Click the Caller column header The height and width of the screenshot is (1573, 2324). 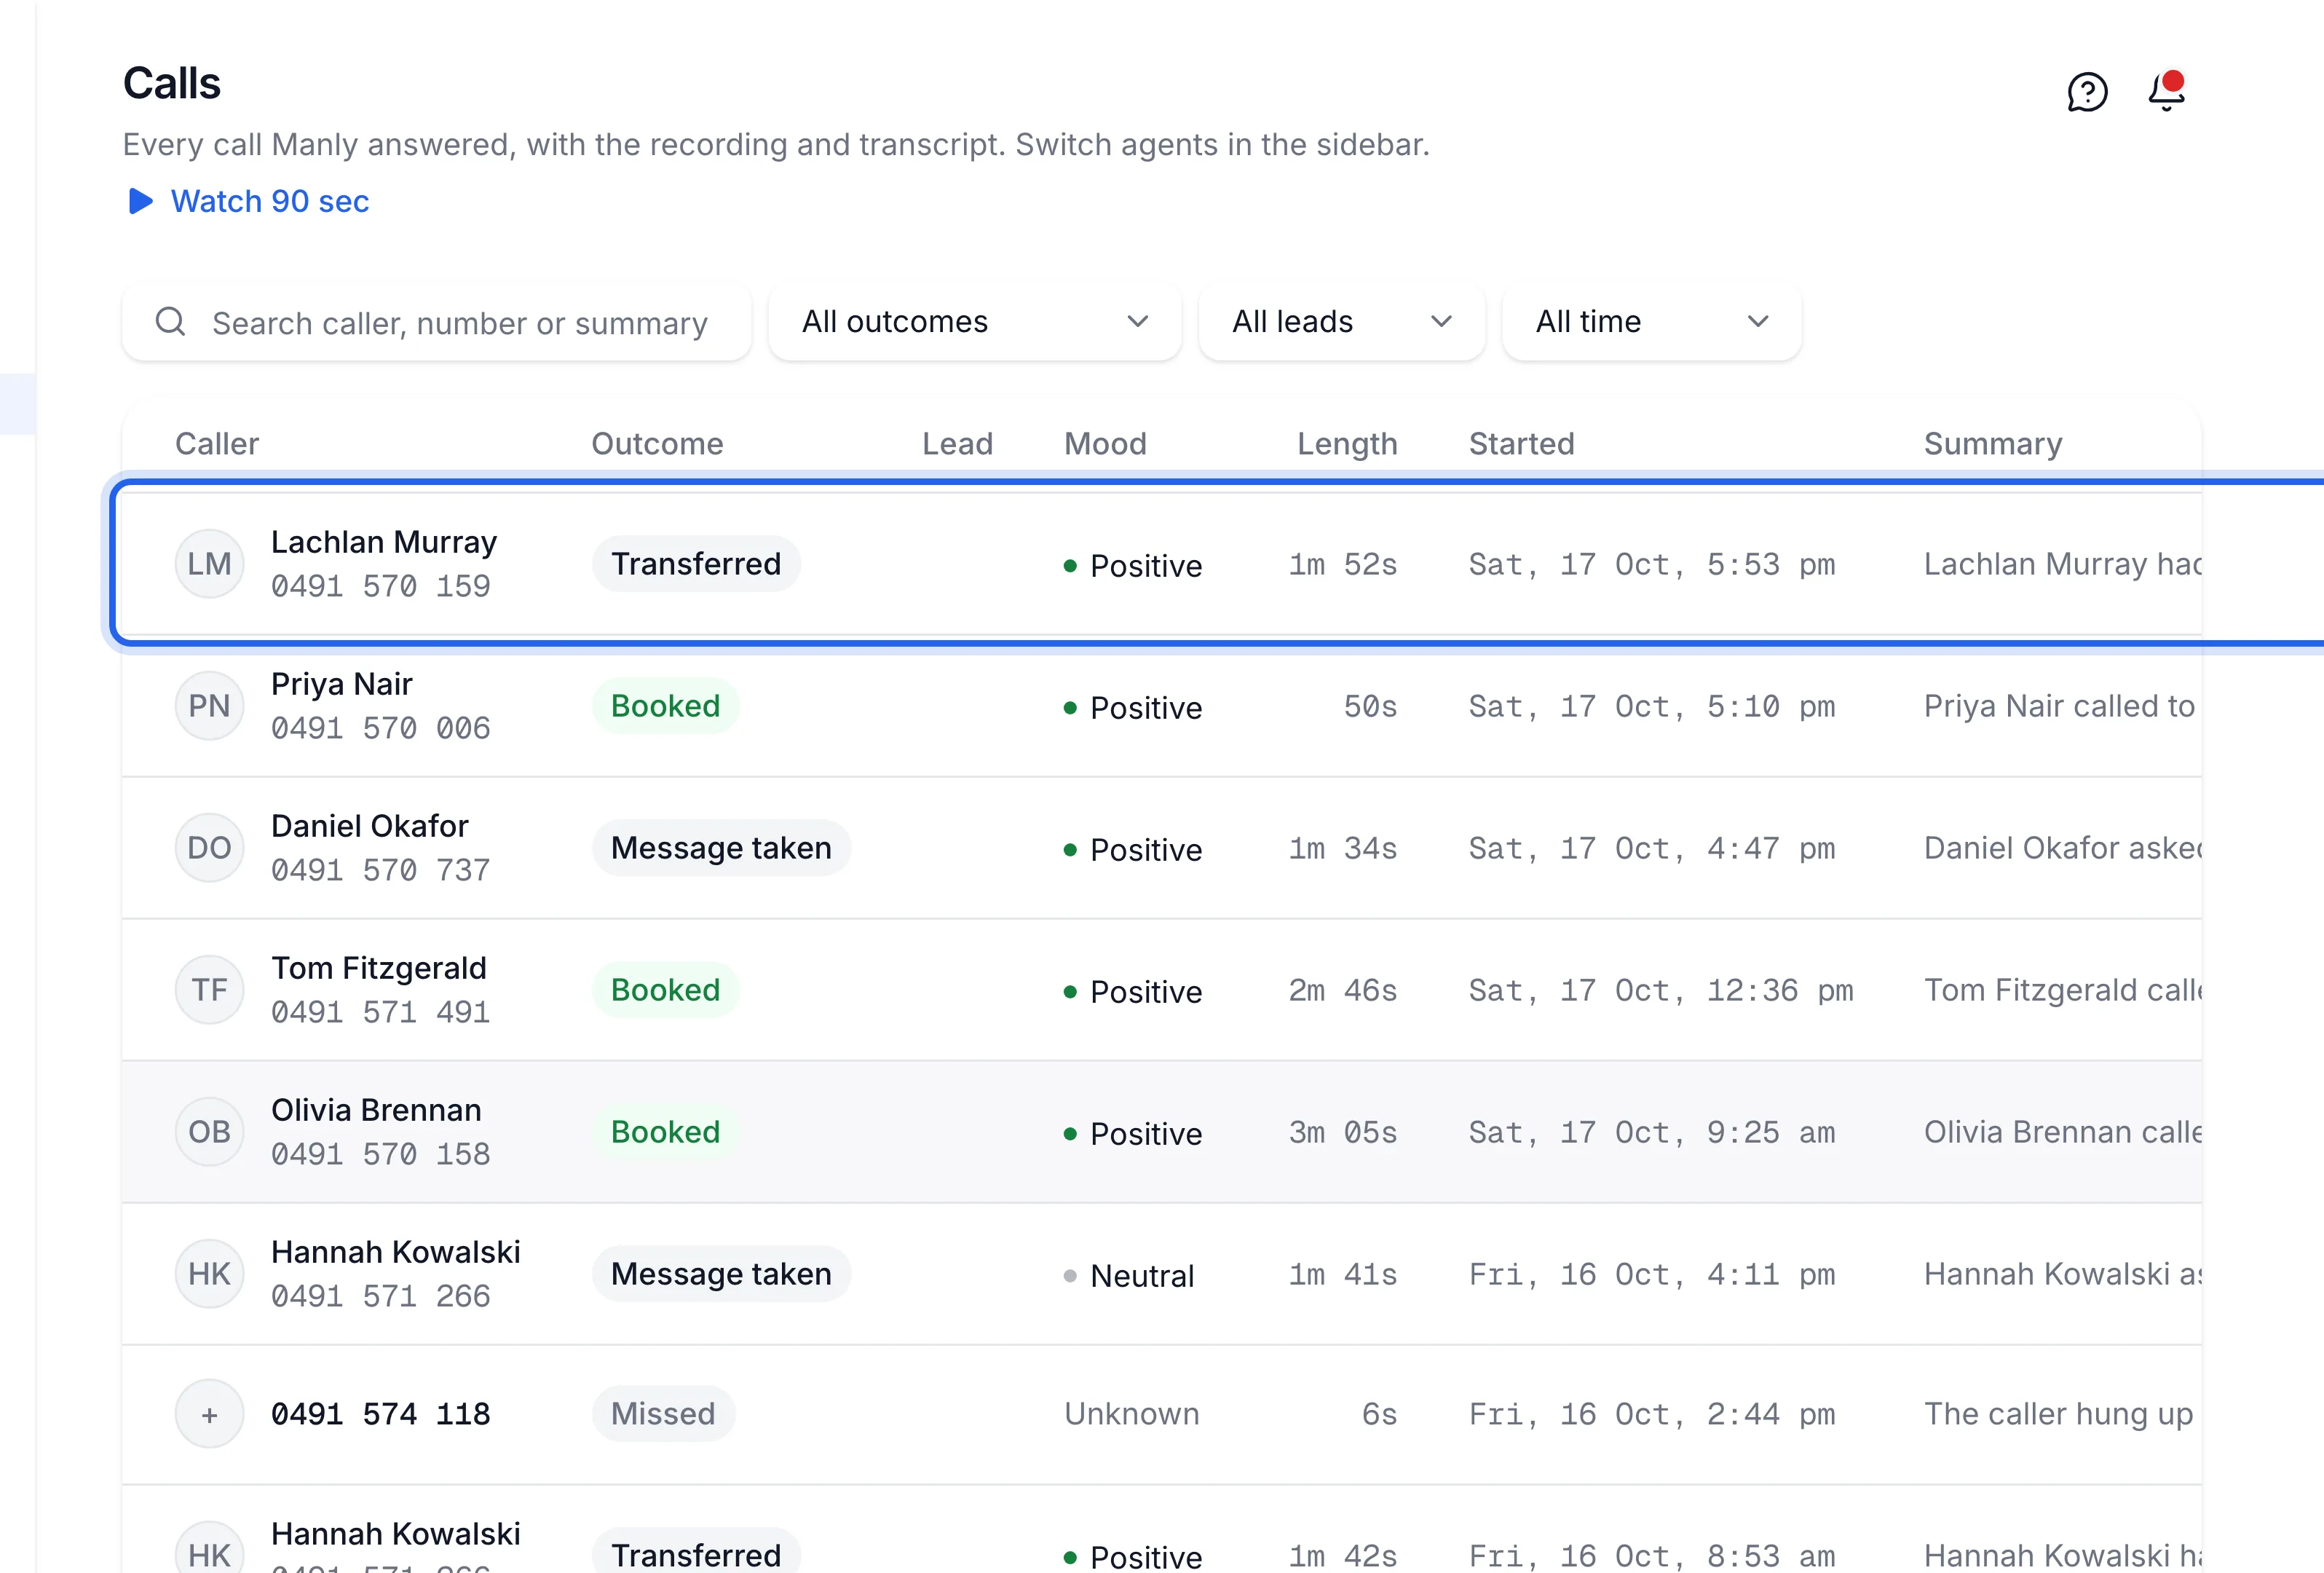[x=217, y=444]
